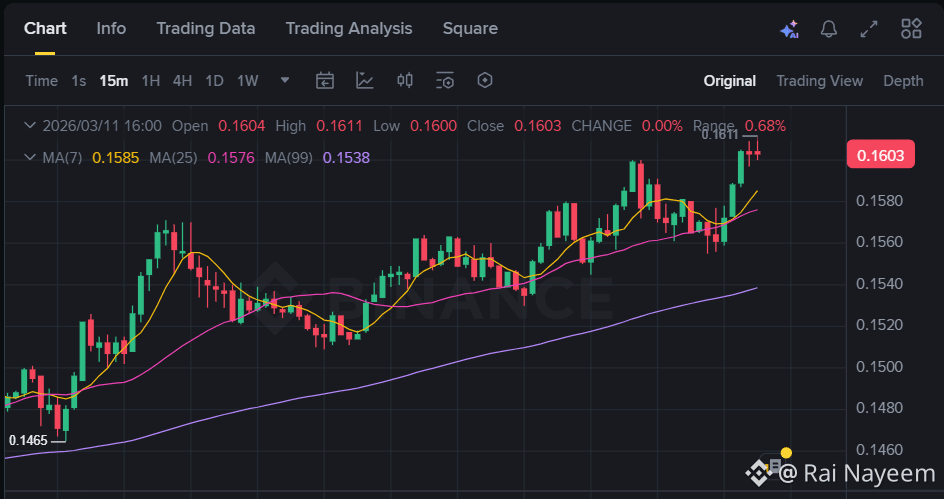Click the MA(99) value 0.1538
The width and height of the screenshot is (944, 499).
point(346,158)
